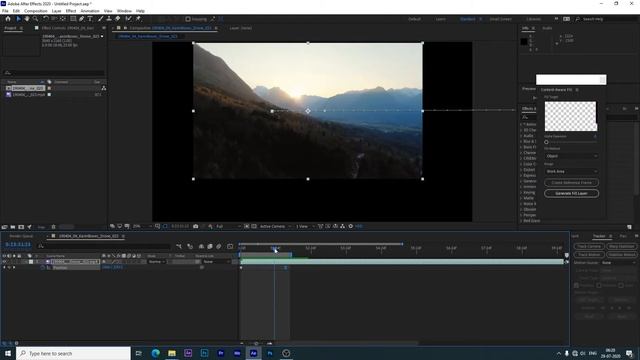Screen dimensions: 640x360
Task: Click the frame blending icon in timeline header
Action: [210, 247]
